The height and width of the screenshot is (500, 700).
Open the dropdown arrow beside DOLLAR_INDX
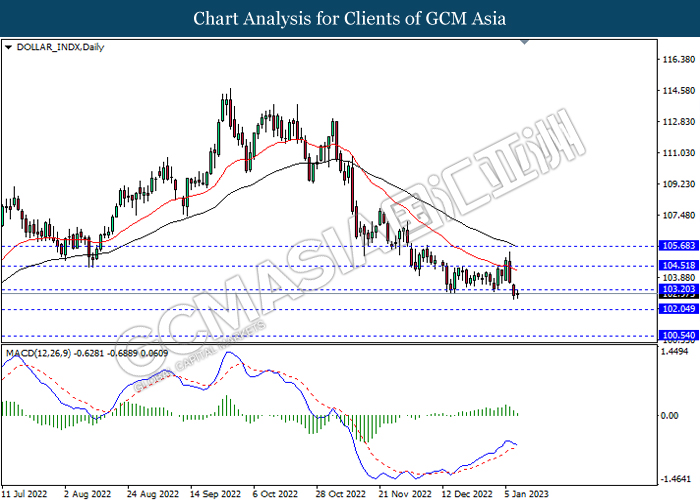[8, 47]
